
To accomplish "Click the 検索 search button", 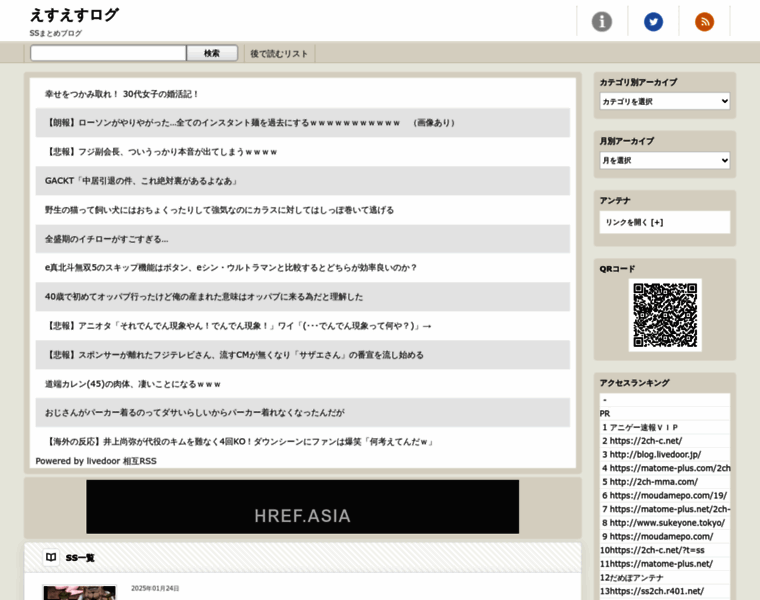I will pyautogui.click(x=212, y=53).
